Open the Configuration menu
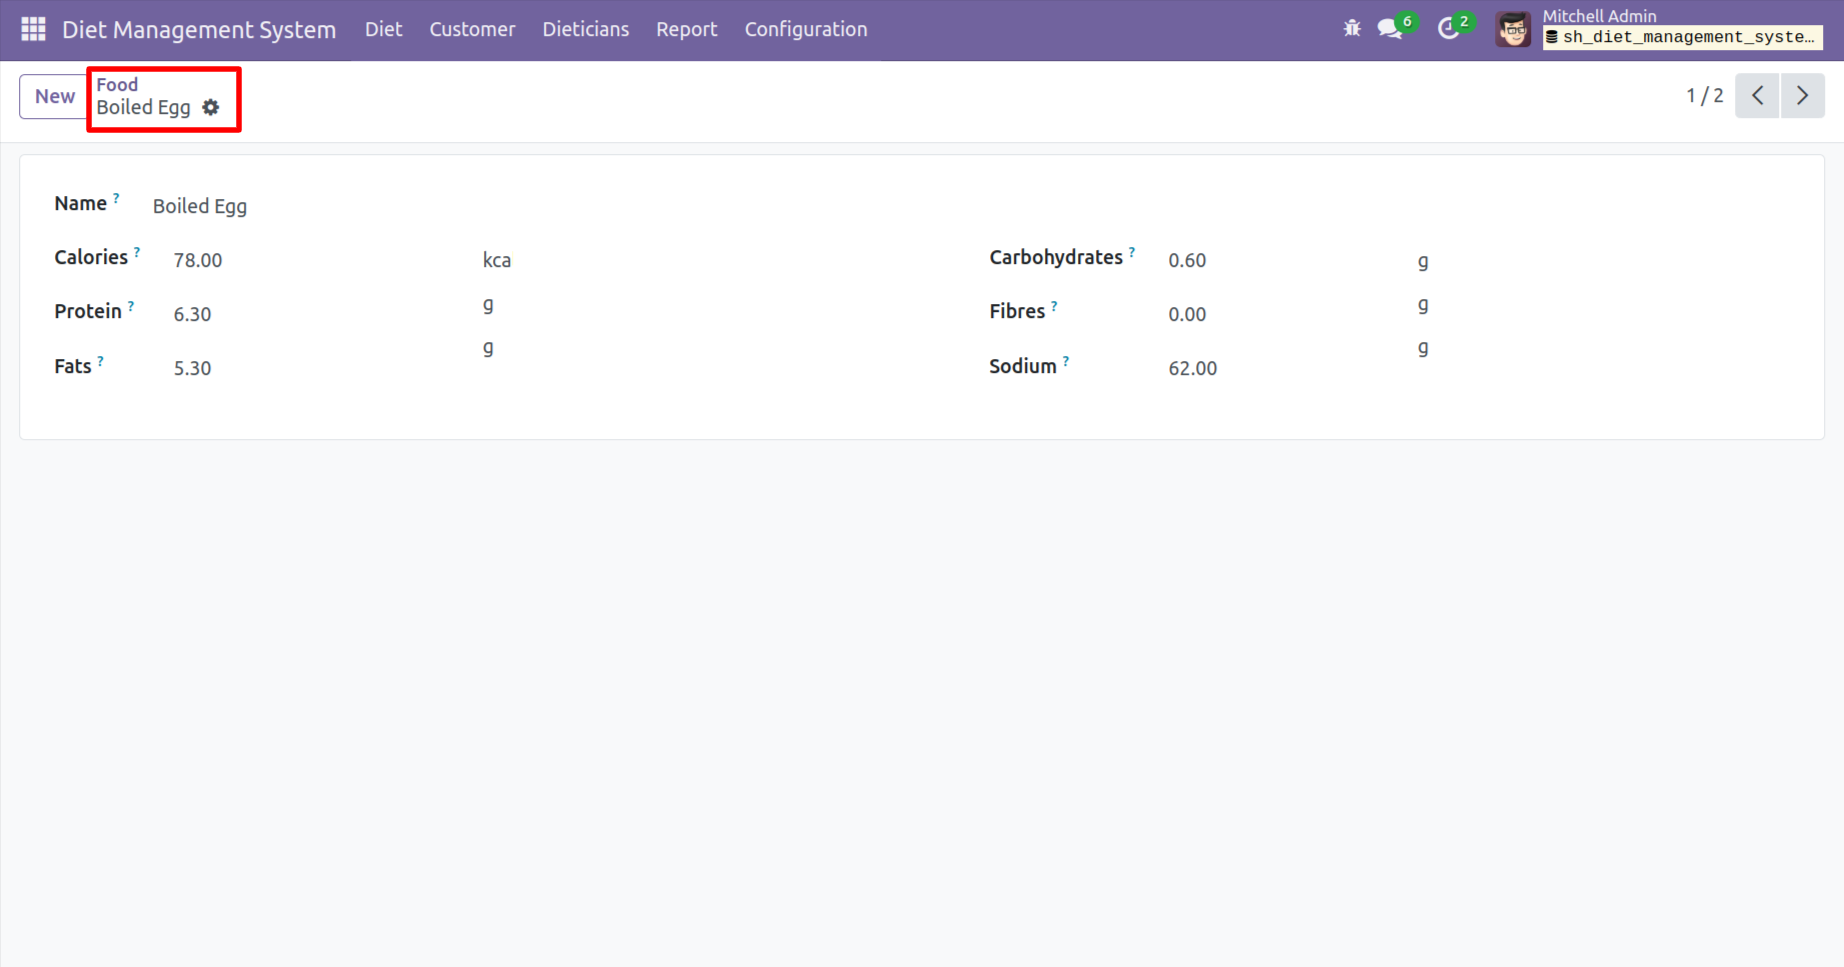Image resolution: width=1844 pixels, height=967 pixels. pos(806,29)
